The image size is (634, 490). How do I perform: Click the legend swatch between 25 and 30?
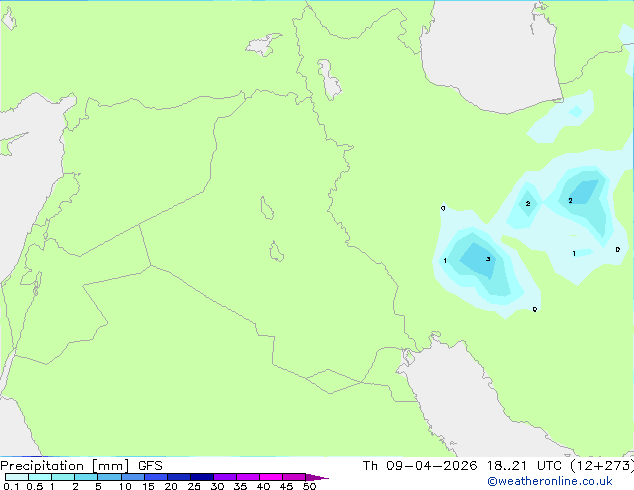(201, 477)
